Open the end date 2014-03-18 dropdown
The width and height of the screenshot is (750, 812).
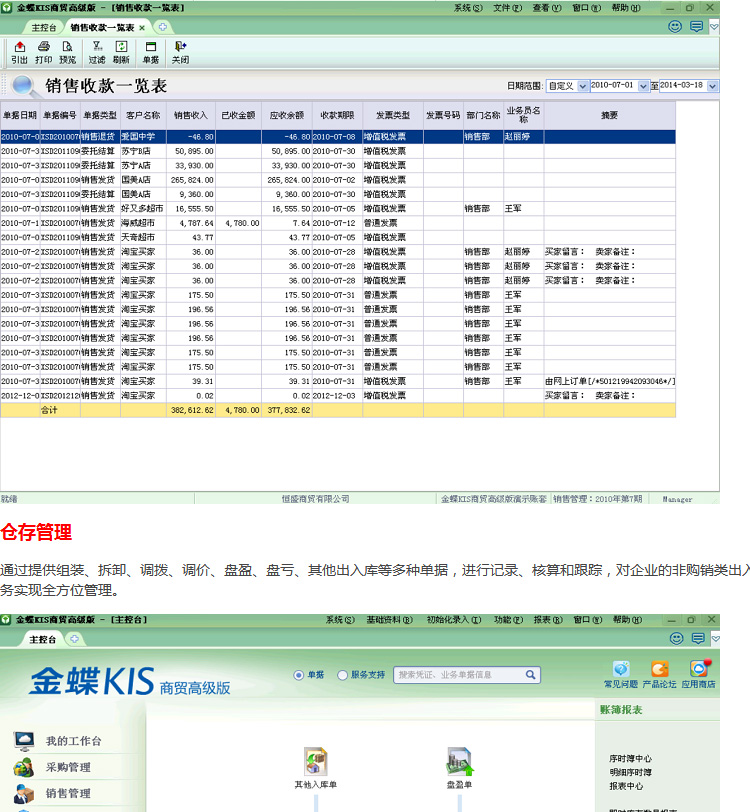[x=712, y=86]
